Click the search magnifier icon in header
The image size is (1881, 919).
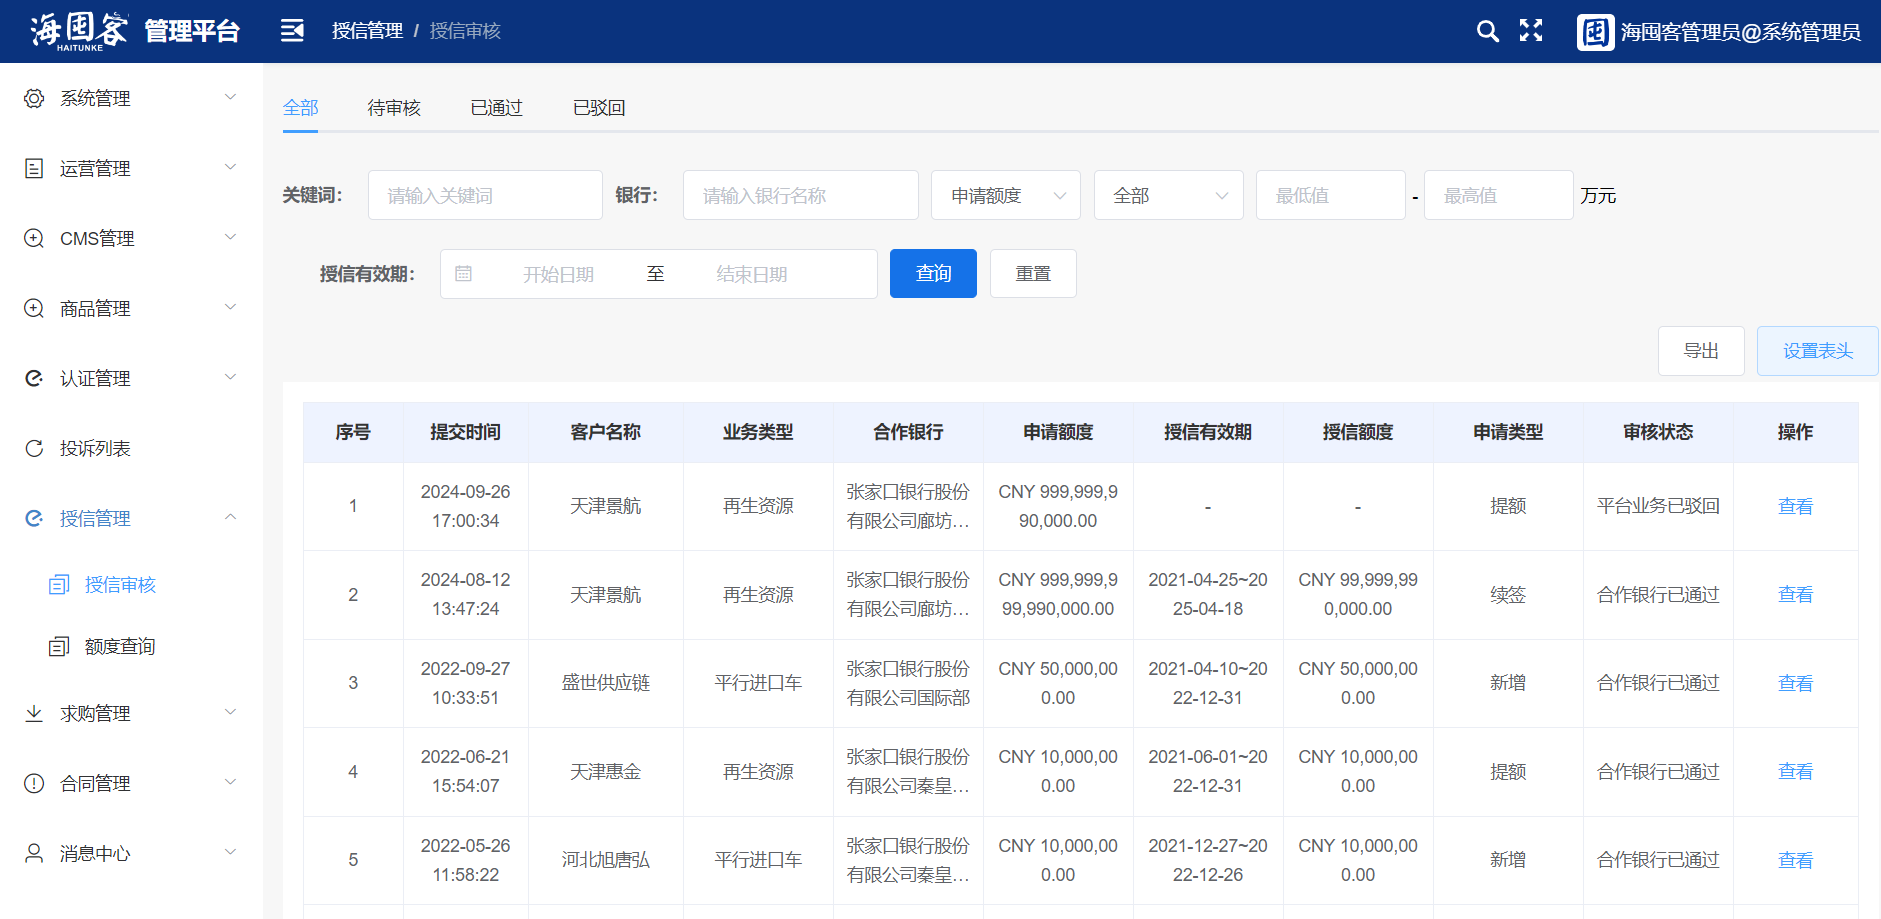(x=1487, y=31)
